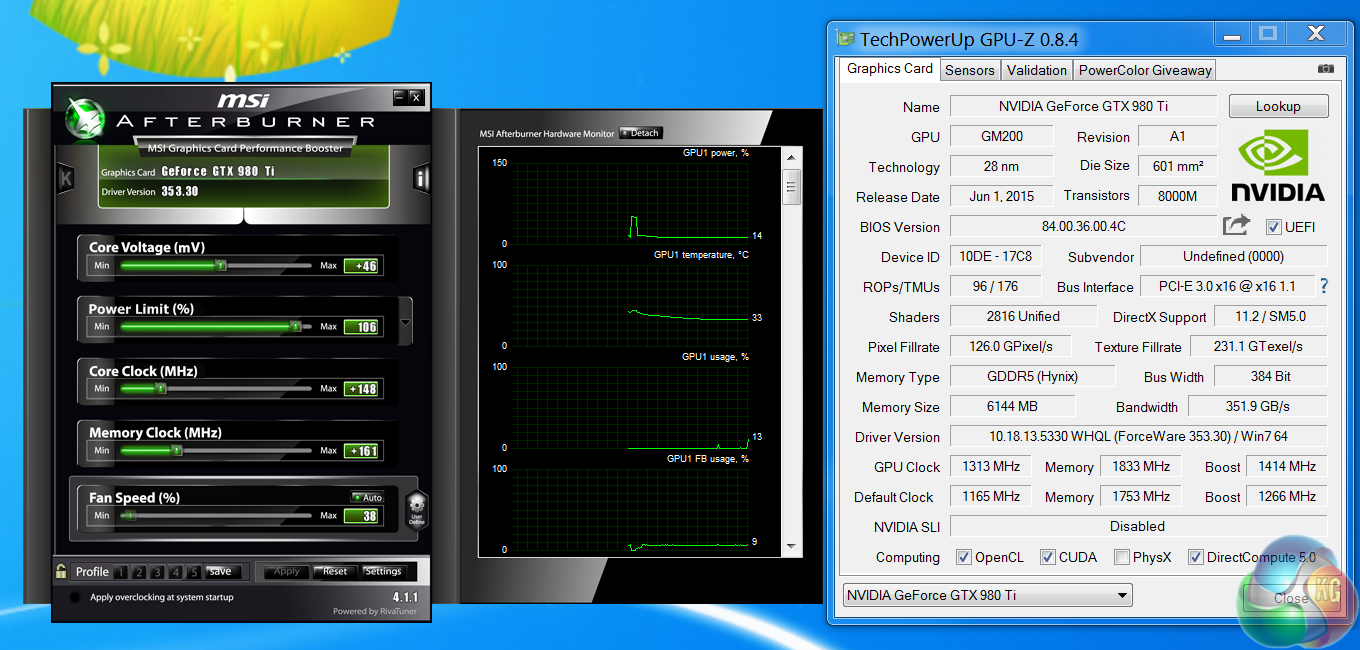Open Afterburner Settings
1360x650 pixels.
[383, 572]
